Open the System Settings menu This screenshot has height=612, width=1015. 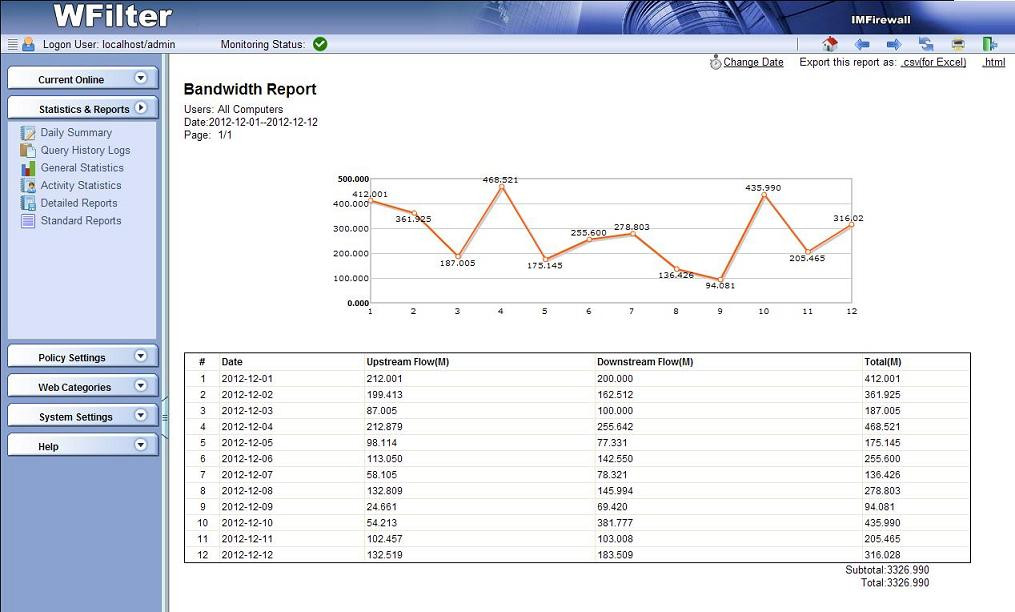pos(82,416)
